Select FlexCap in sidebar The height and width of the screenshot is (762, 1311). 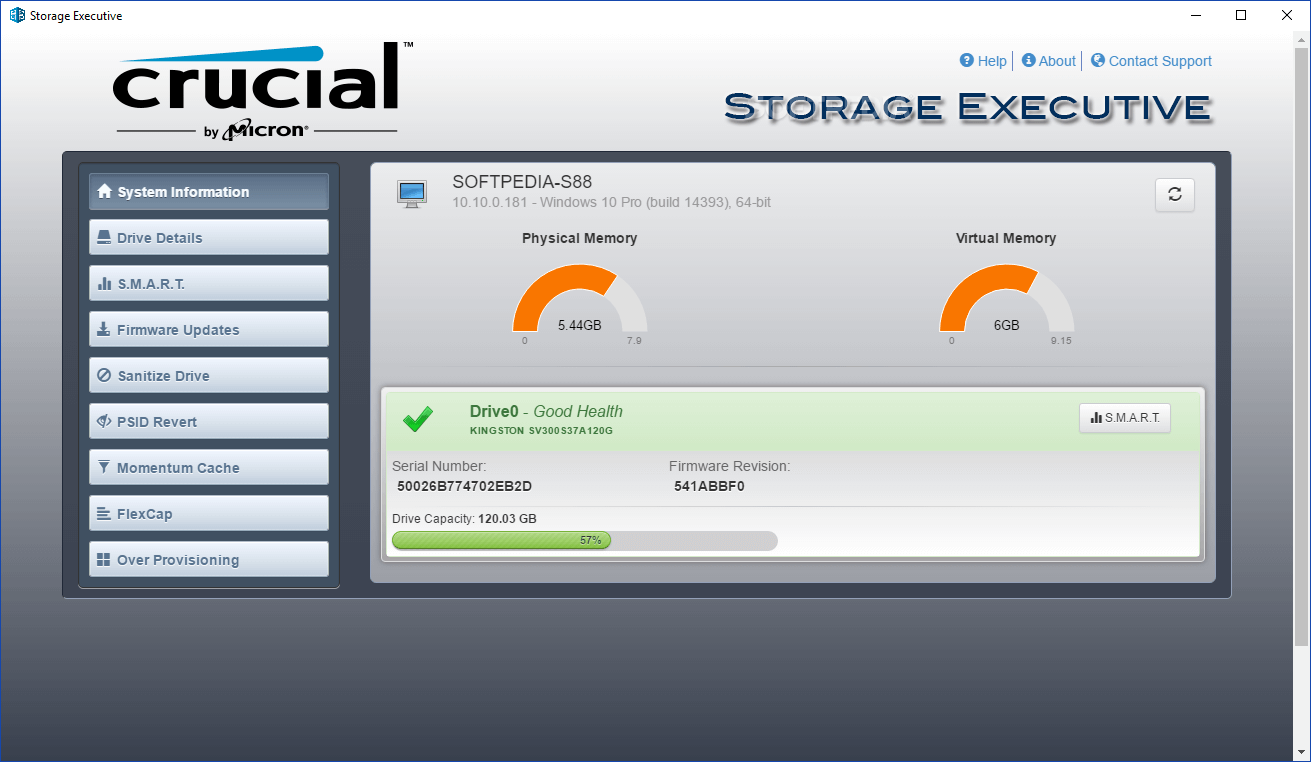click(209, 514)
